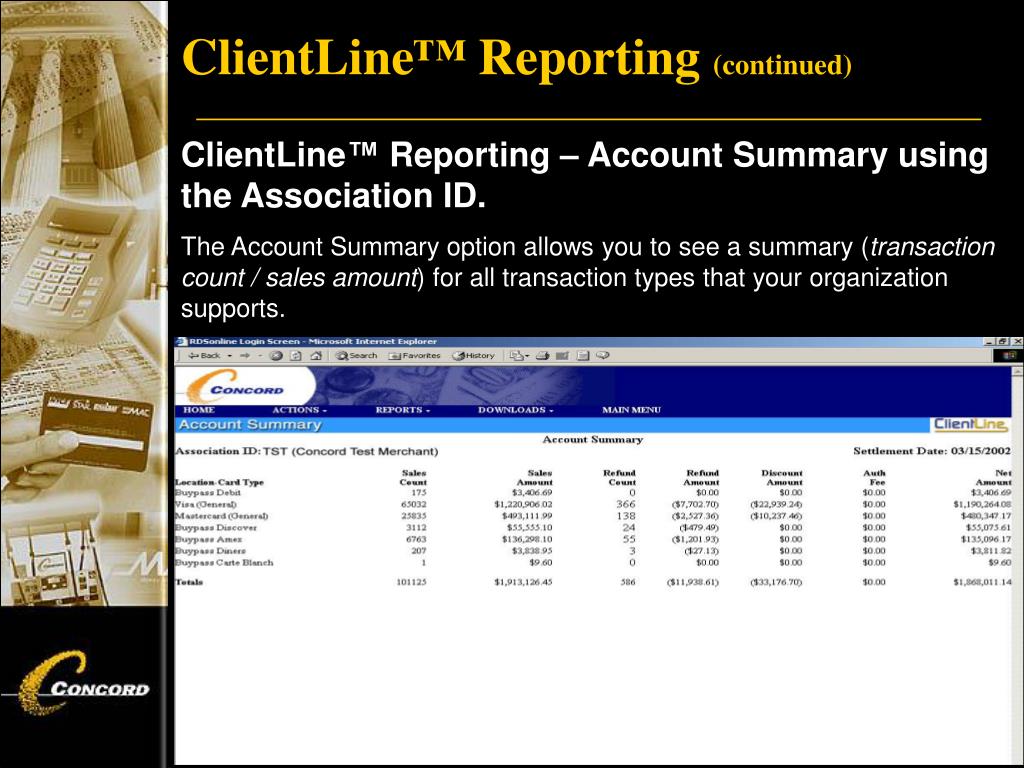Click the 'Sales Amount' column header

point(535,477)
